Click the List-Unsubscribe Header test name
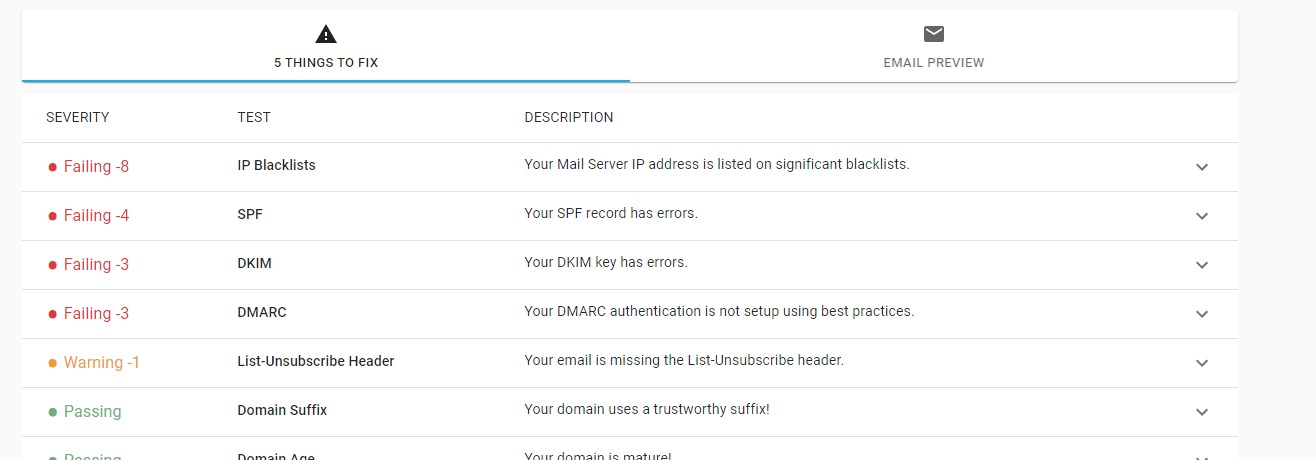The image size is (1316, 460). pos(315,361)
